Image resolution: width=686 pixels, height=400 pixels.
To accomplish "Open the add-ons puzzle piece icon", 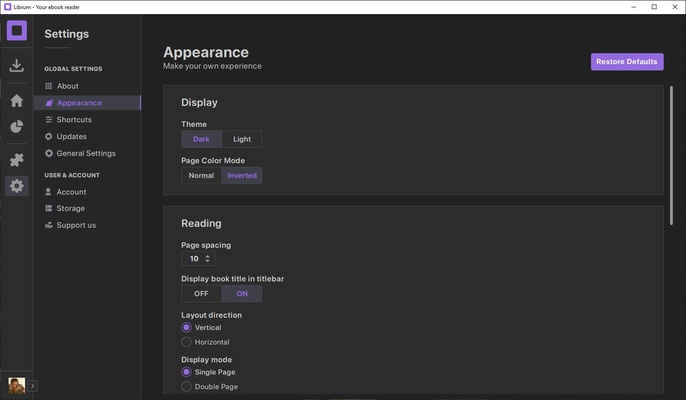I will [16, 160].
